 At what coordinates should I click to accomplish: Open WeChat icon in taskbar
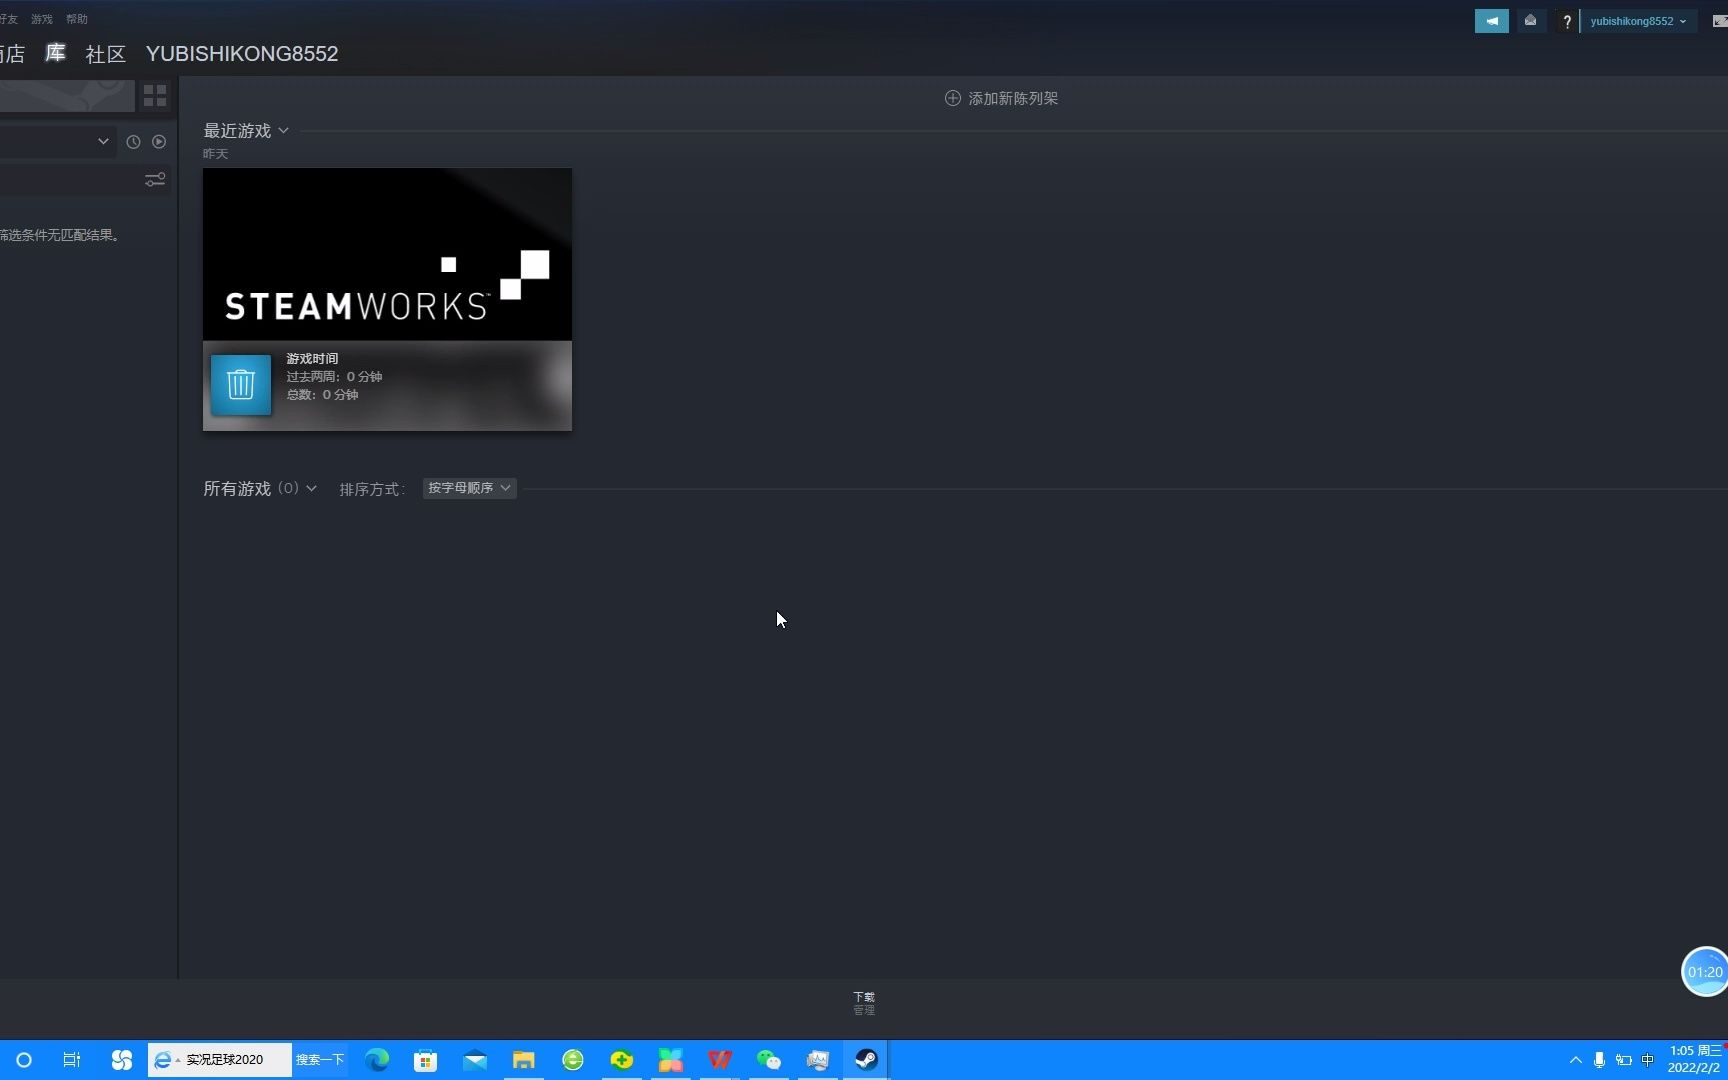(769, 1060)
